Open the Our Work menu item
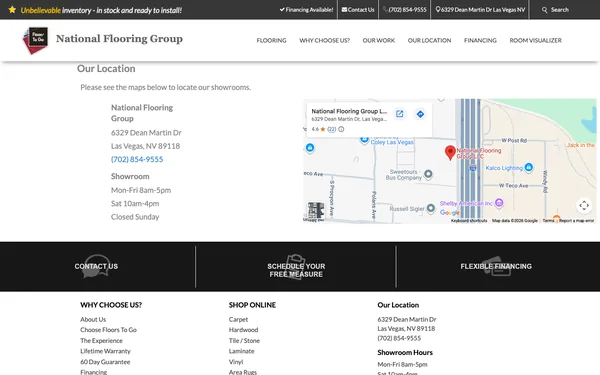The width and height of the screenshot is (600, 375). 379,40
